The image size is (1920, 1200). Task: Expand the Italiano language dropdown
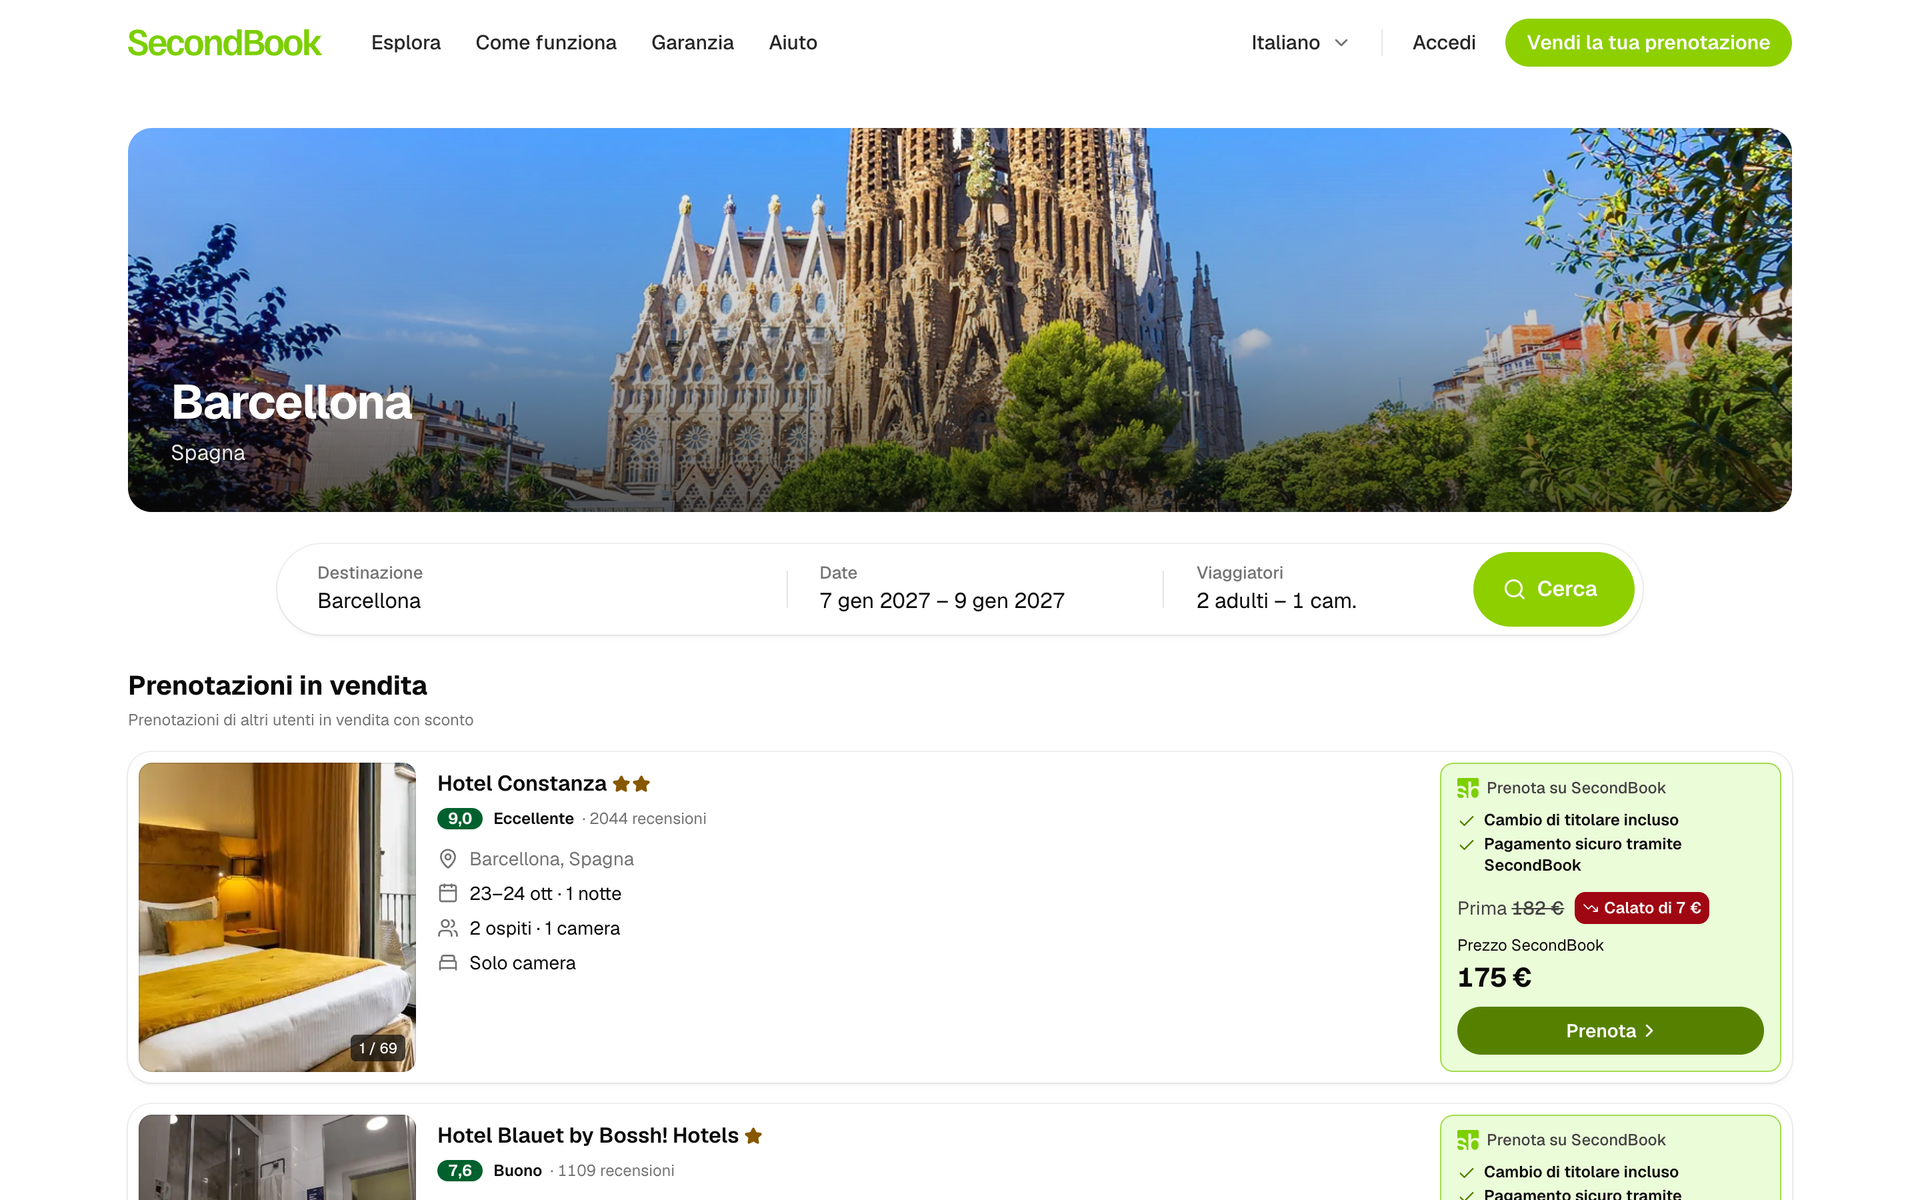1300,43
